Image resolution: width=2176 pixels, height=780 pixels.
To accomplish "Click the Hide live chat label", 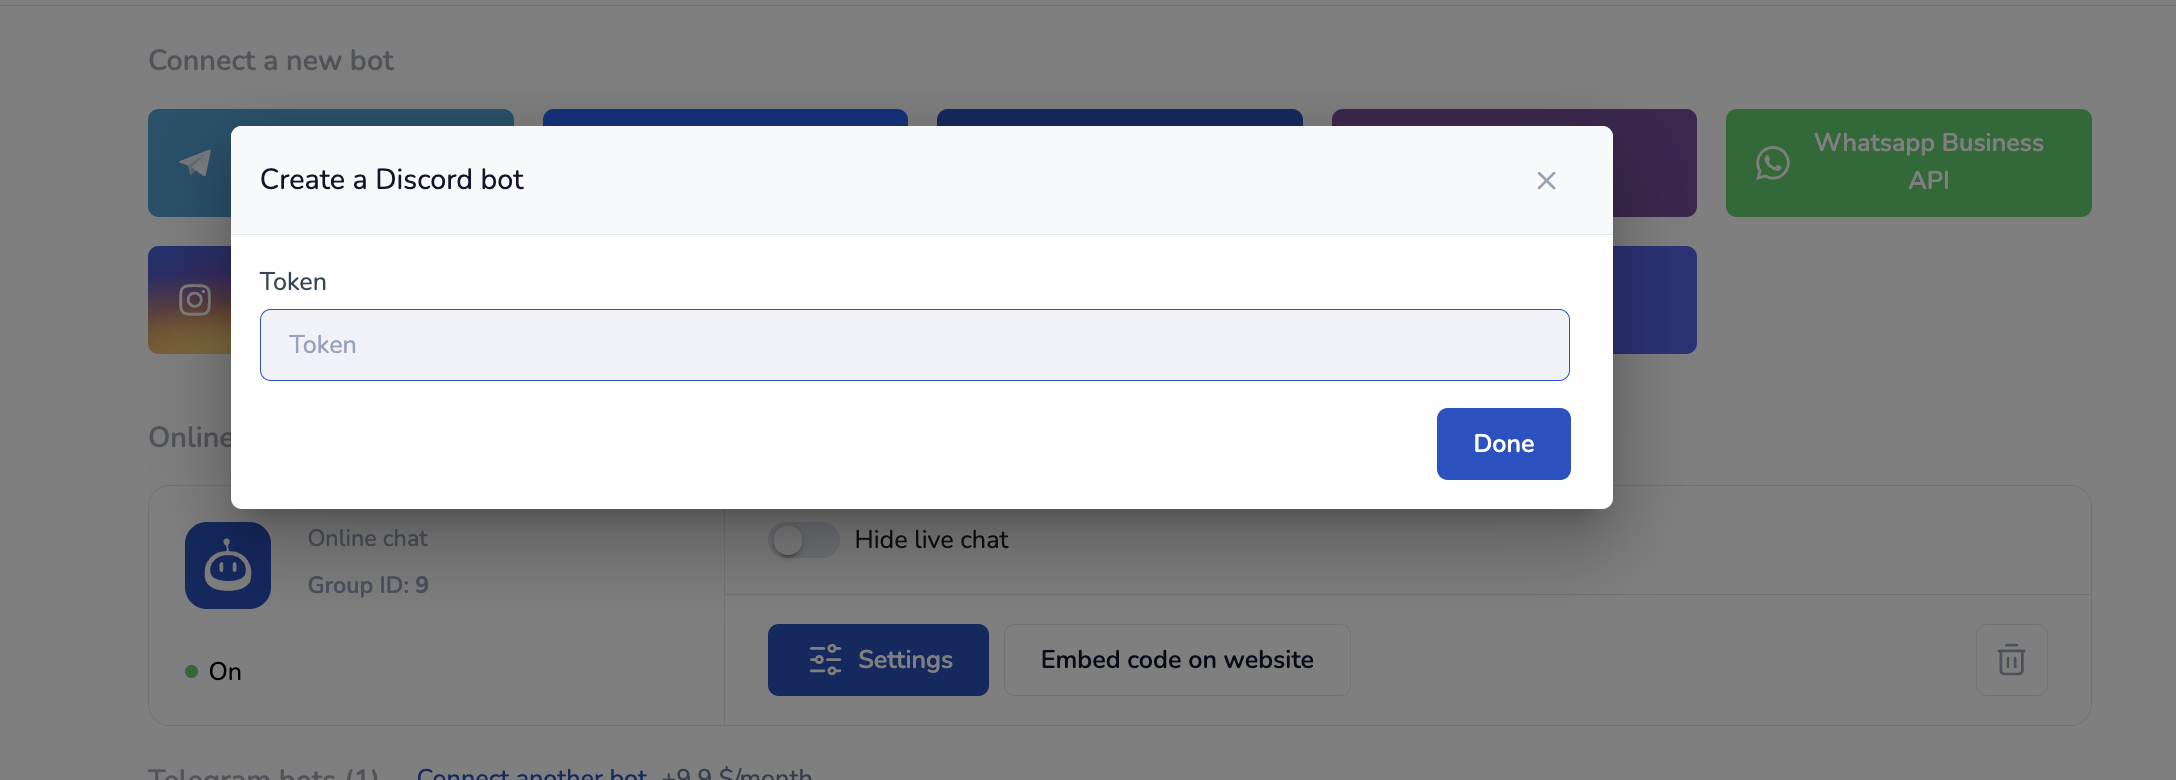I will coord(931,540).
